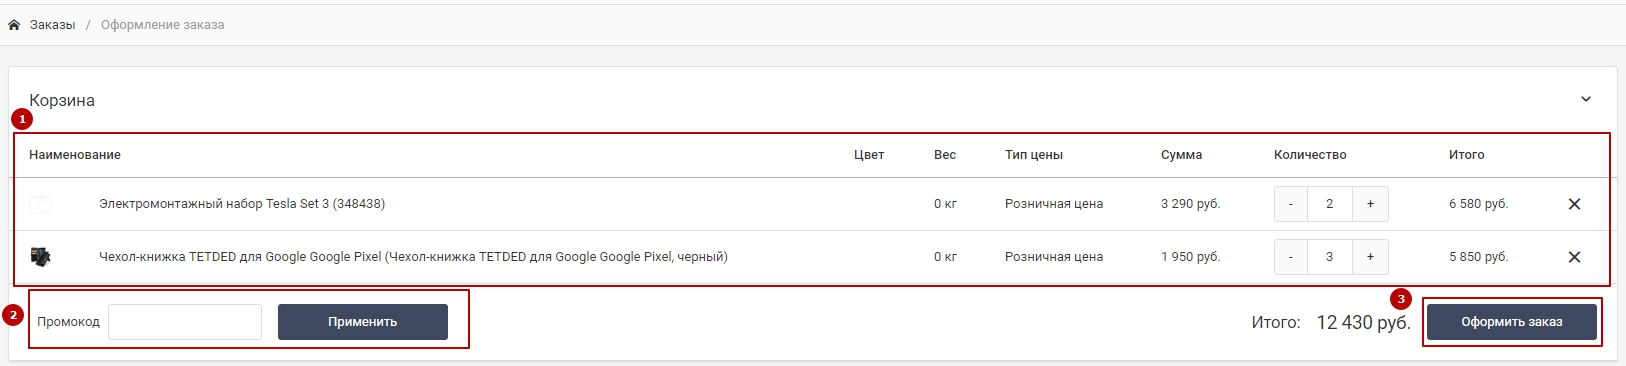This screenshot has height=366, width=1626.
Task: Increase quantity of Tesla Set 3
Action: click(x=1370, y=204)
